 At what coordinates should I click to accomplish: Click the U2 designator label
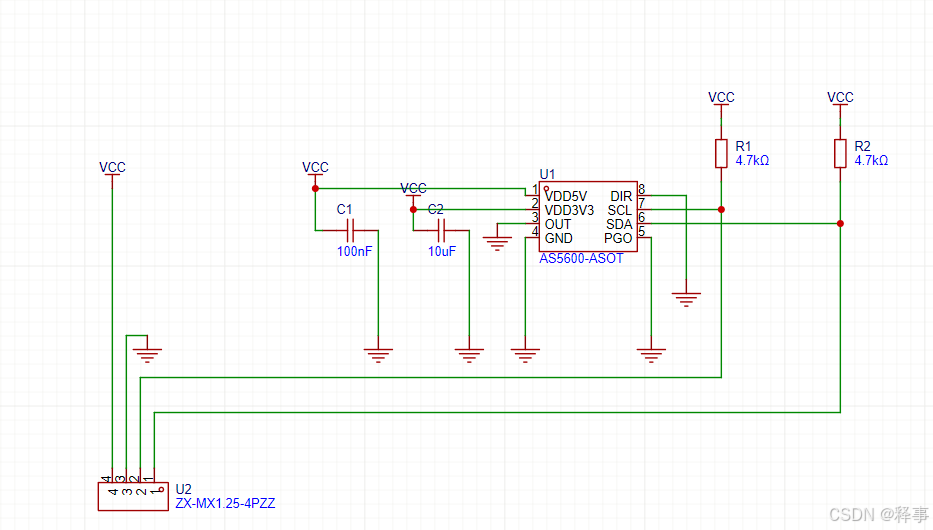coord(183,489)
